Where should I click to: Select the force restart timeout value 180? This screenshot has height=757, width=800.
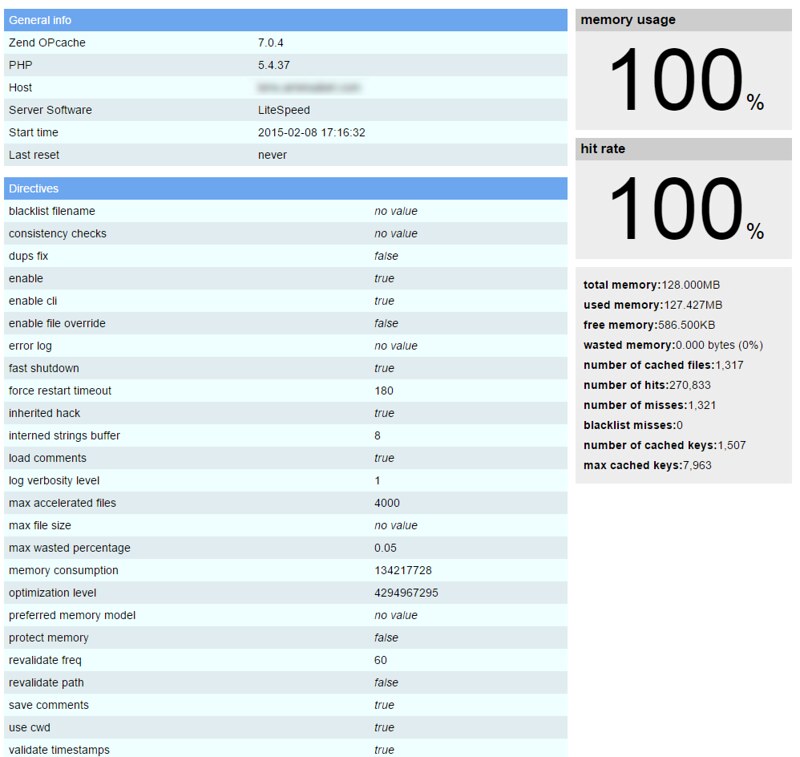(x=384, y=391)
